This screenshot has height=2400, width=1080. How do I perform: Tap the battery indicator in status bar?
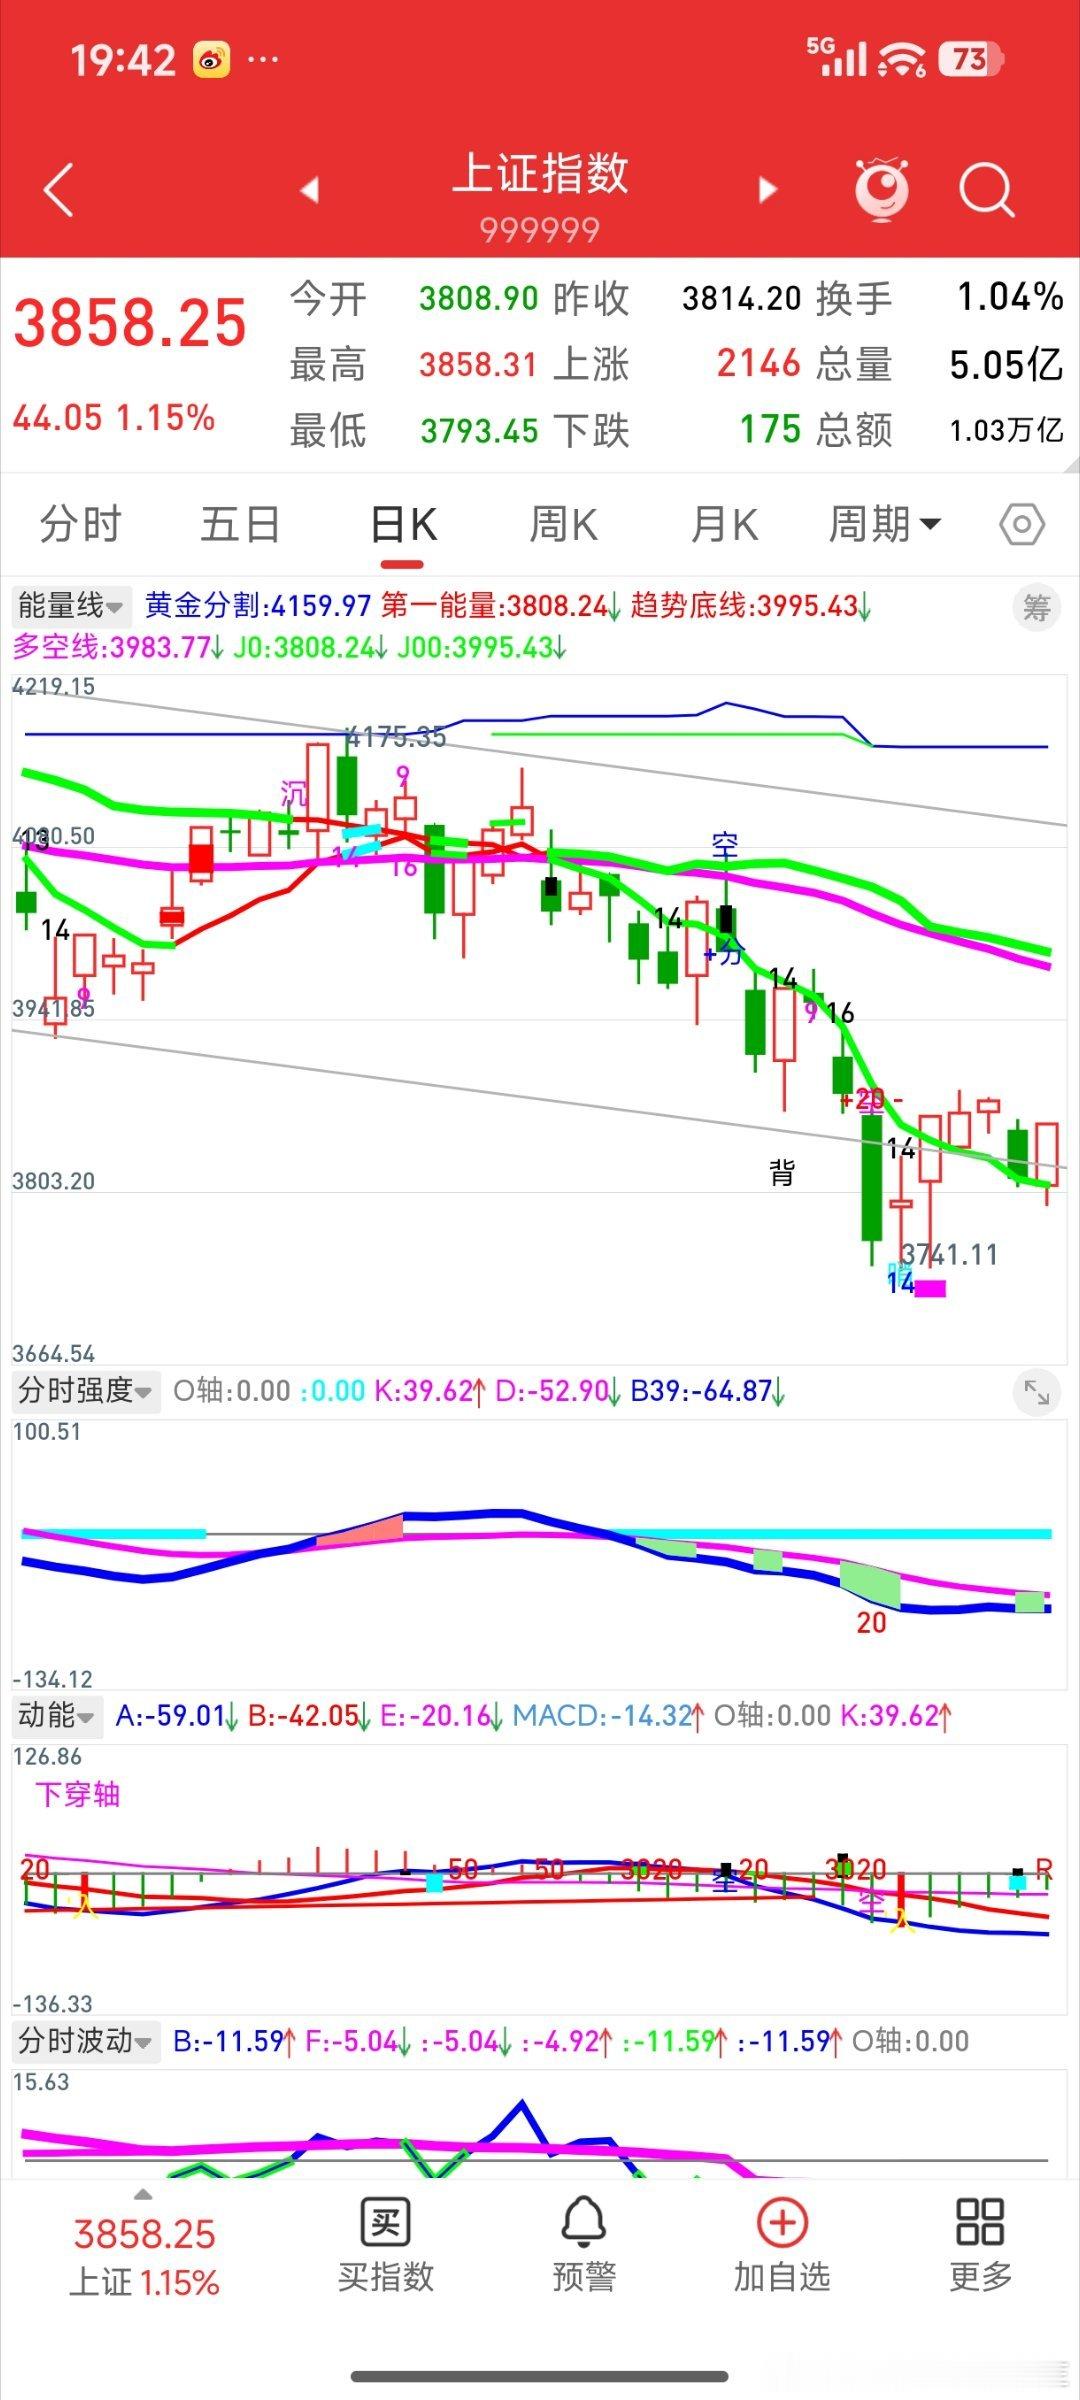pos(970,59)
